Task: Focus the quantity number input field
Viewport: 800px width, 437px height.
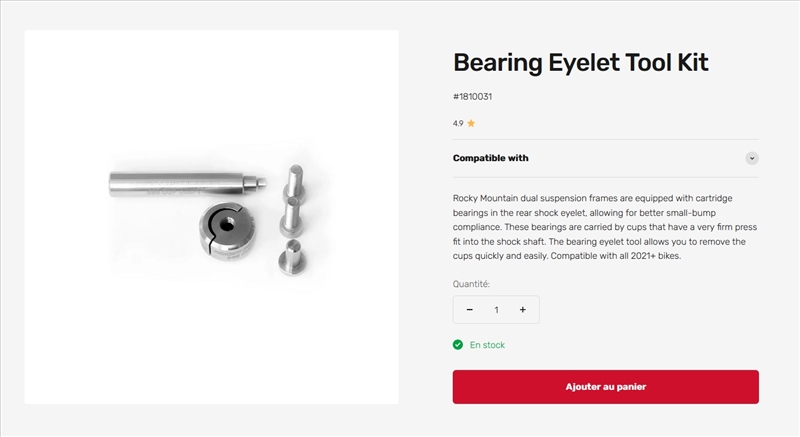Action: point(496,310)
